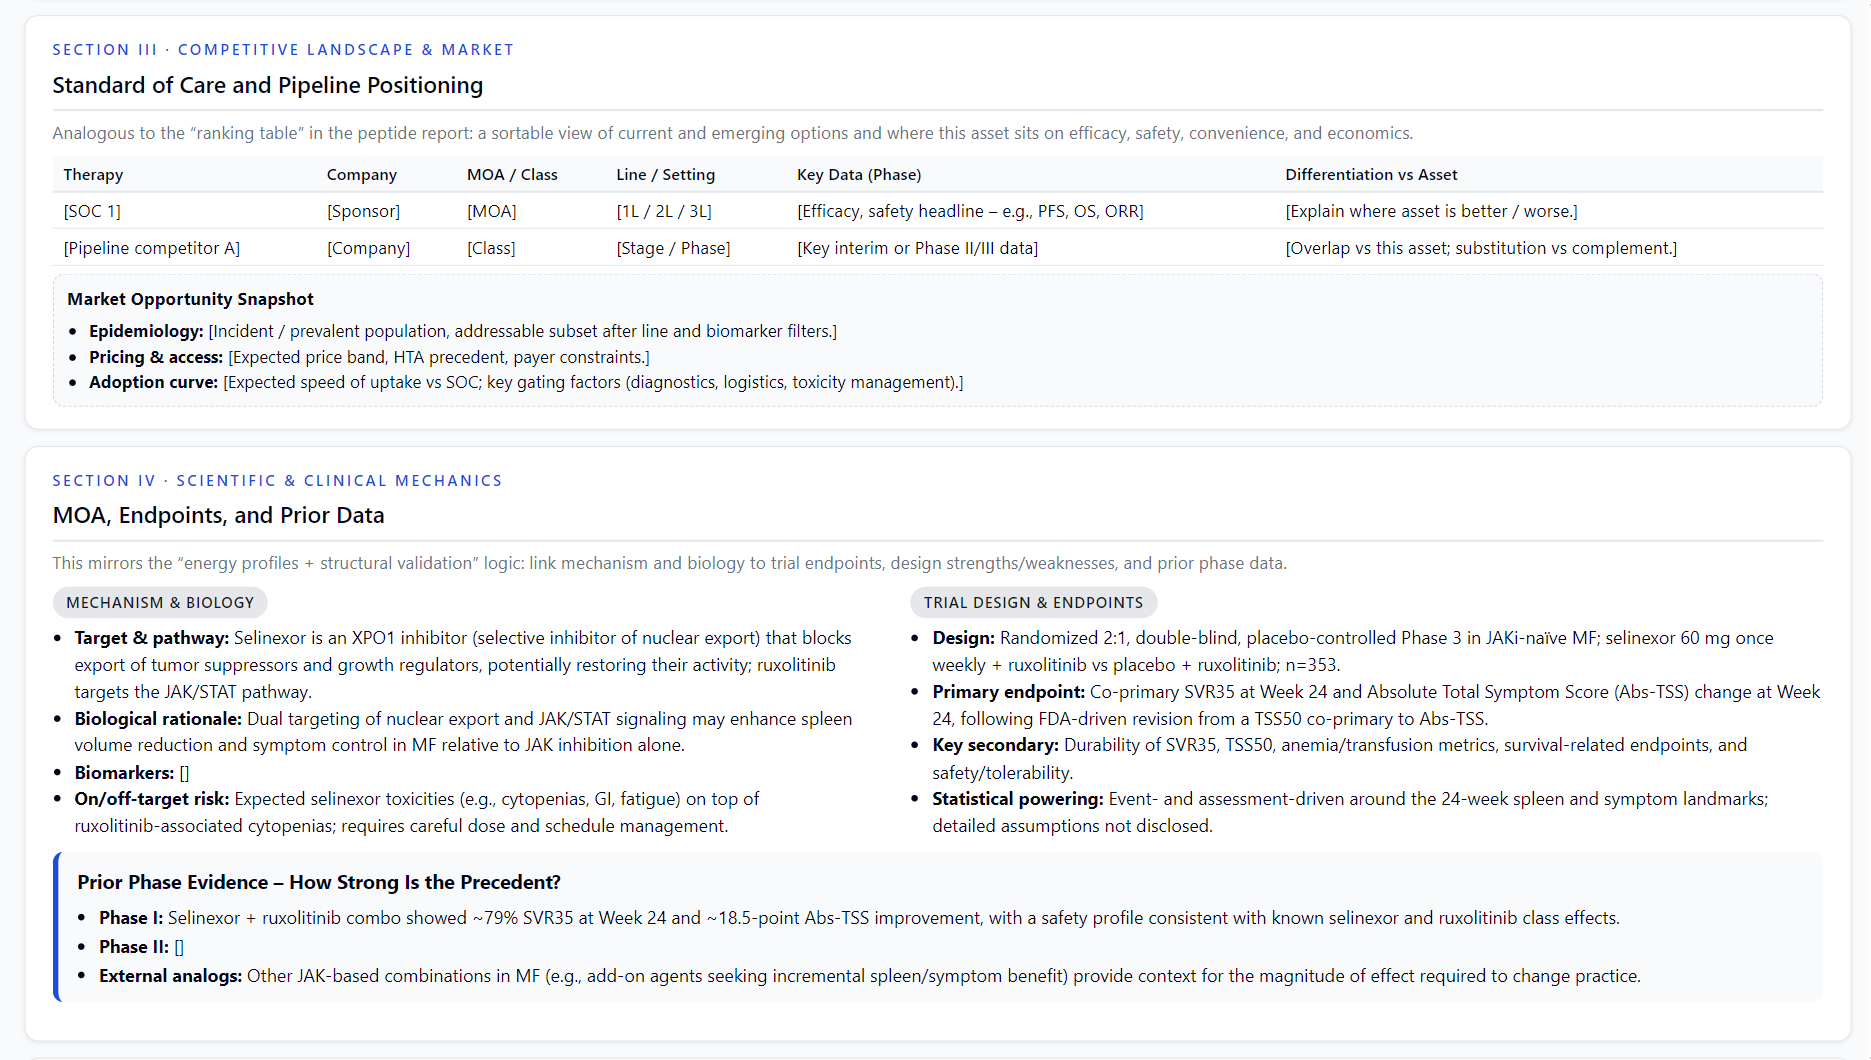Open the SECTION IV Scientific & Clinical Mechanics header
Viewport: 1871px width, 1060px height.
(x=277, y=480)
